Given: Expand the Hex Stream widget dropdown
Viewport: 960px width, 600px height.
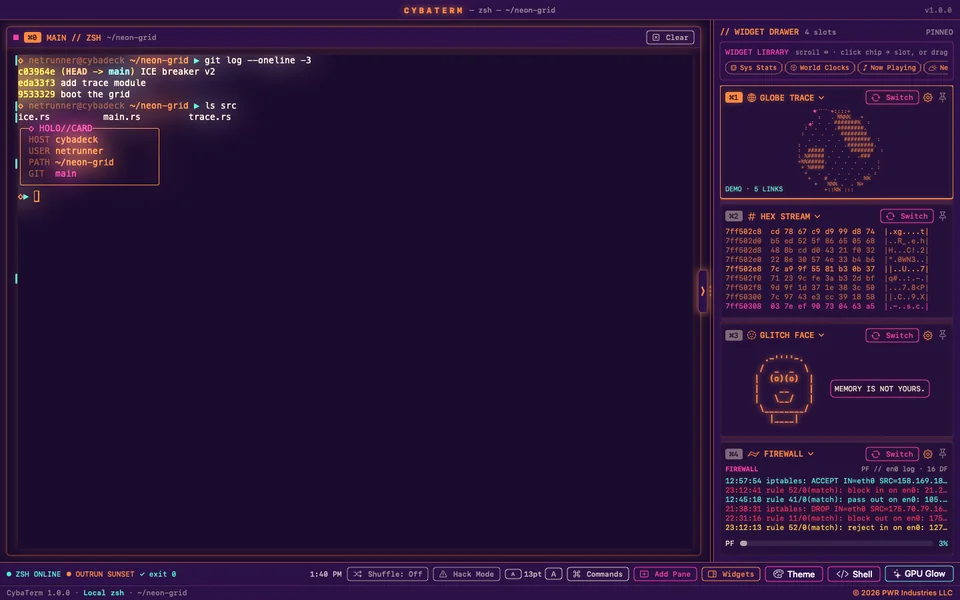Looking at the screenshot, I should coord(817,216).
